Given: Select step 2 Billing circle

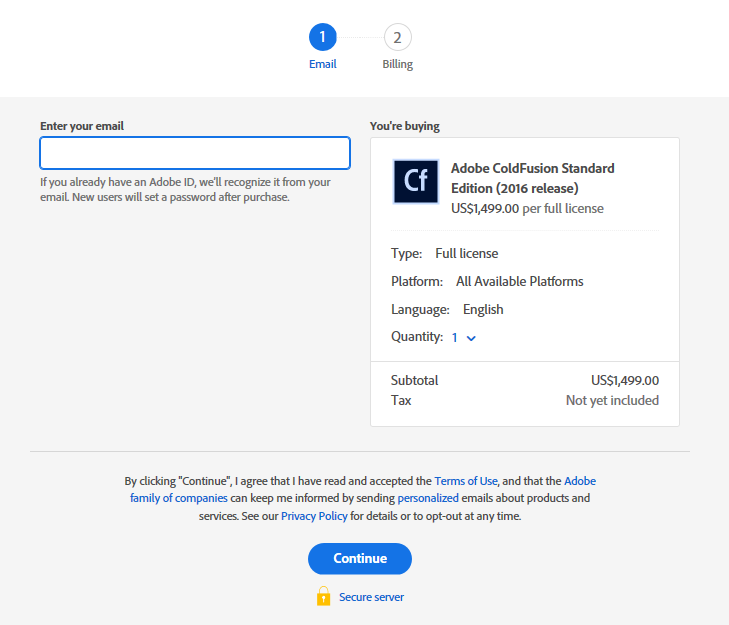Looking at the screenshot, I should pyautogui.click(x=398, y=37).
